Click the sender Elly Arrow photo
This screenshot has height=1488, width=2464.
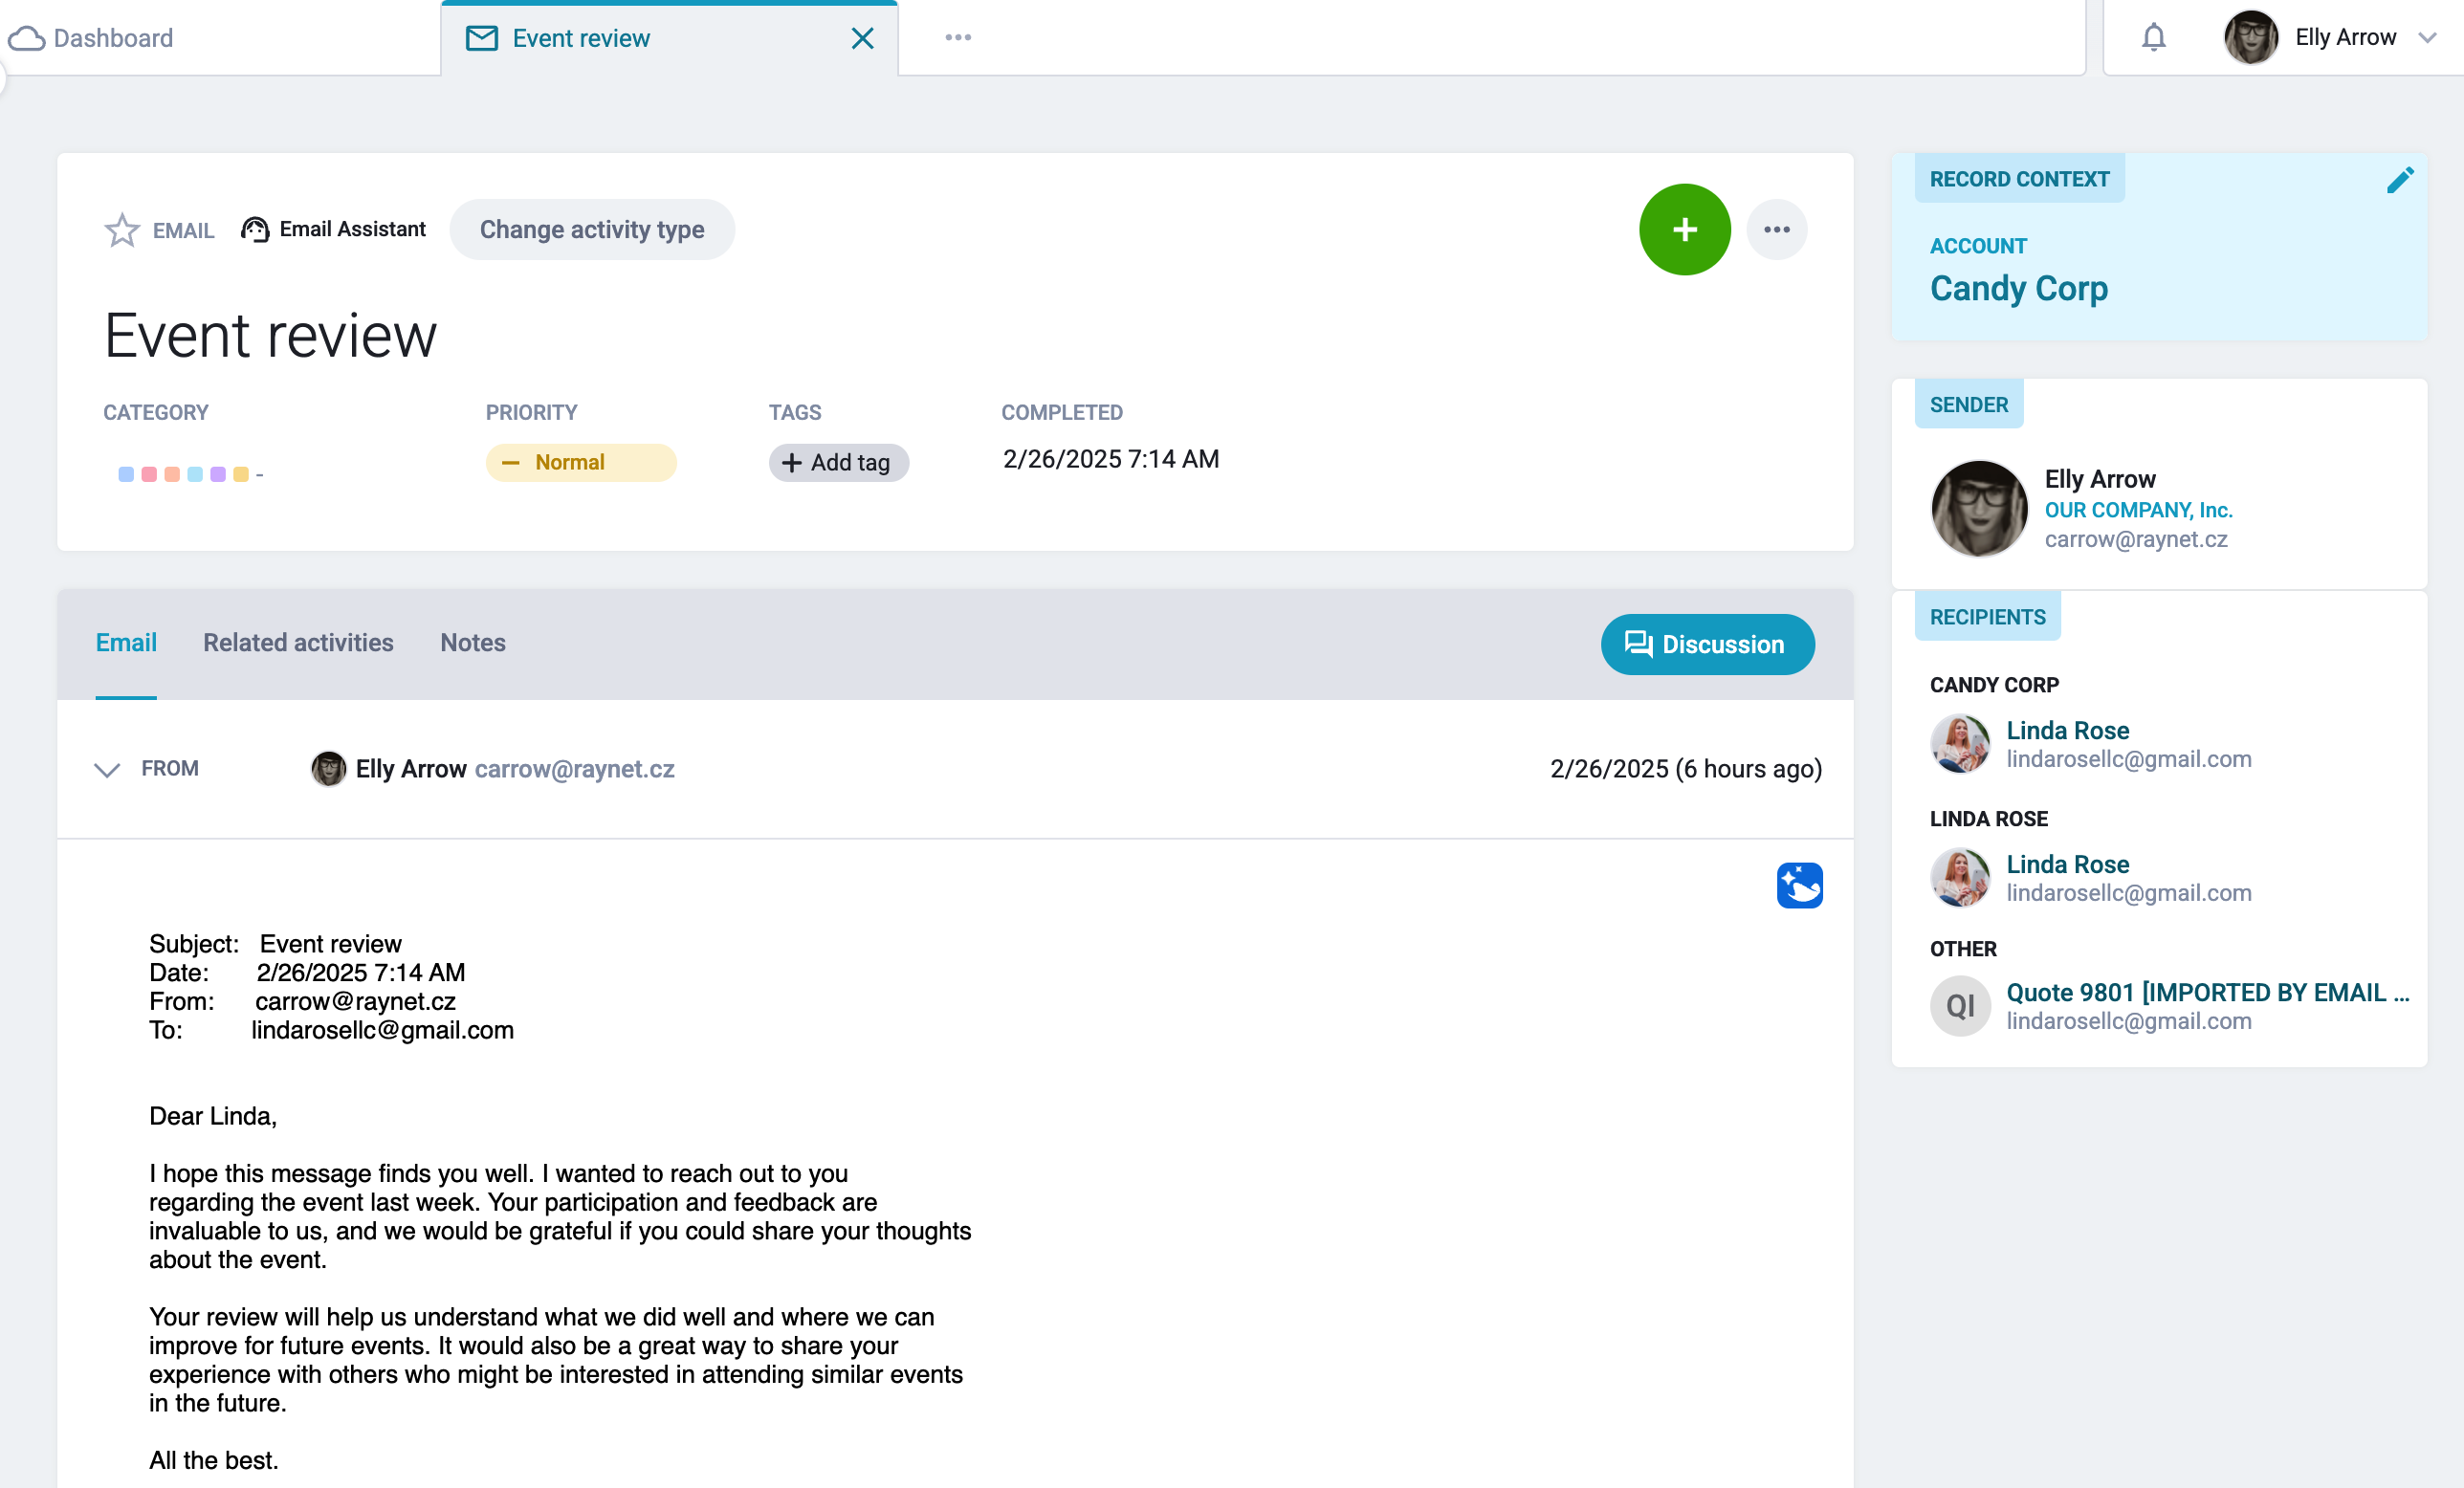(1979, 508)
